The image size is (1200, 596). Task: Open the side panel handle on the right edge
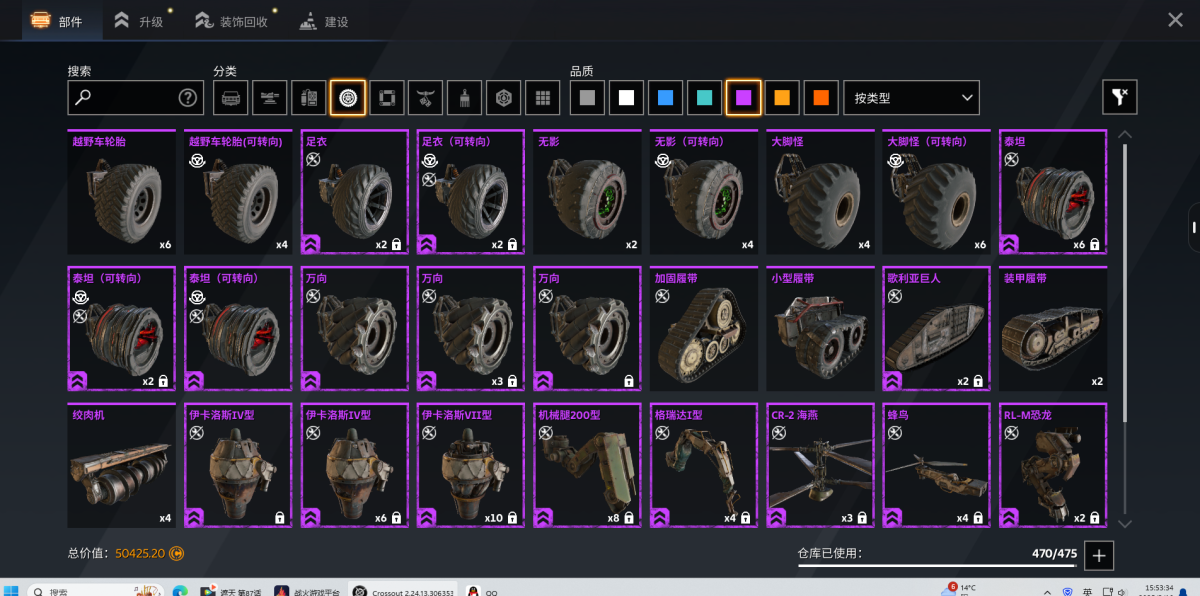(x=1193, y=228)
